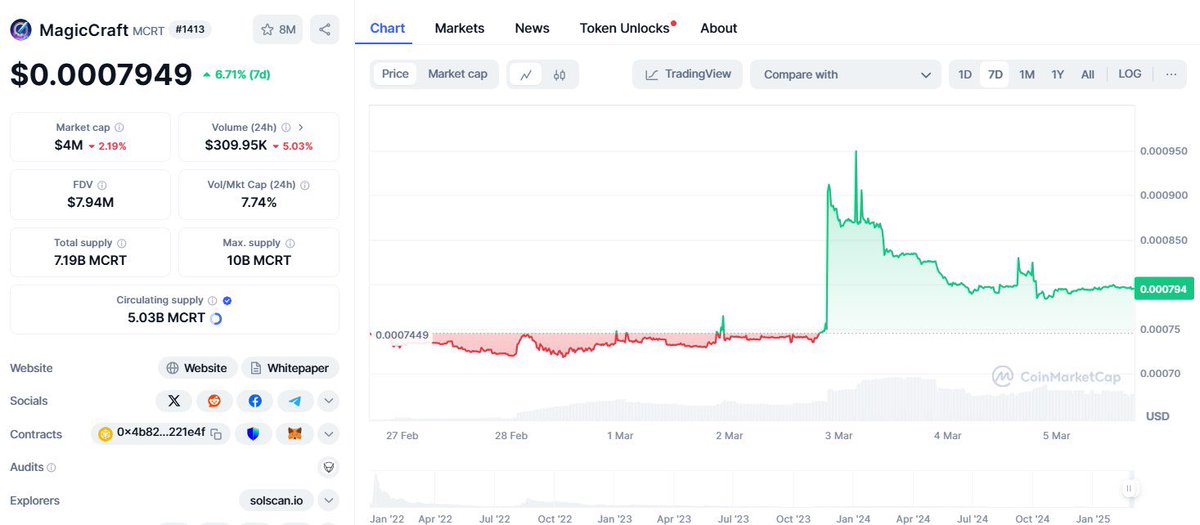Click the Vol/Mkt Cap (24h) info icon
Screen dimensions: 1200x525
coord(304,185)
